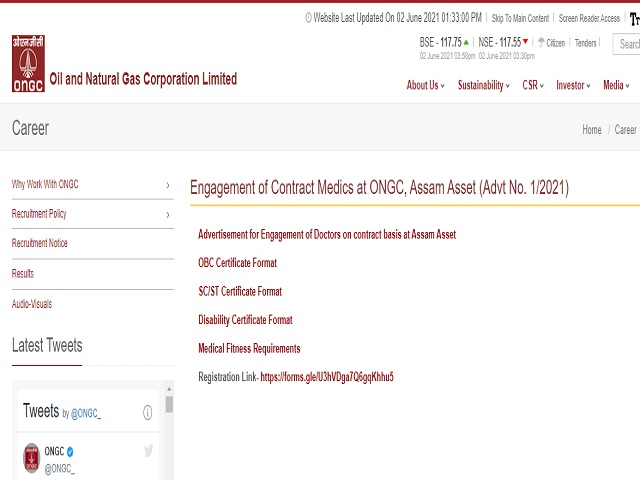Open the tweets info icon
The height and width of the screenshot is (480, 640).
pyautogui.click(x=147, y=412)
